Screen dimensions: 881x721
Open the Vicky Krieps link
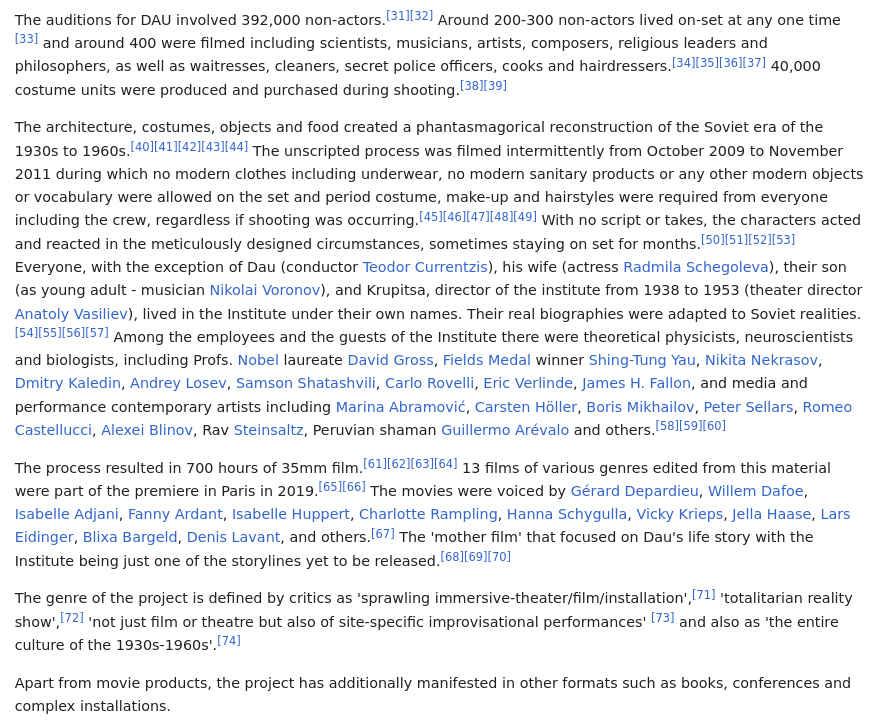click(x=679, y=514)
